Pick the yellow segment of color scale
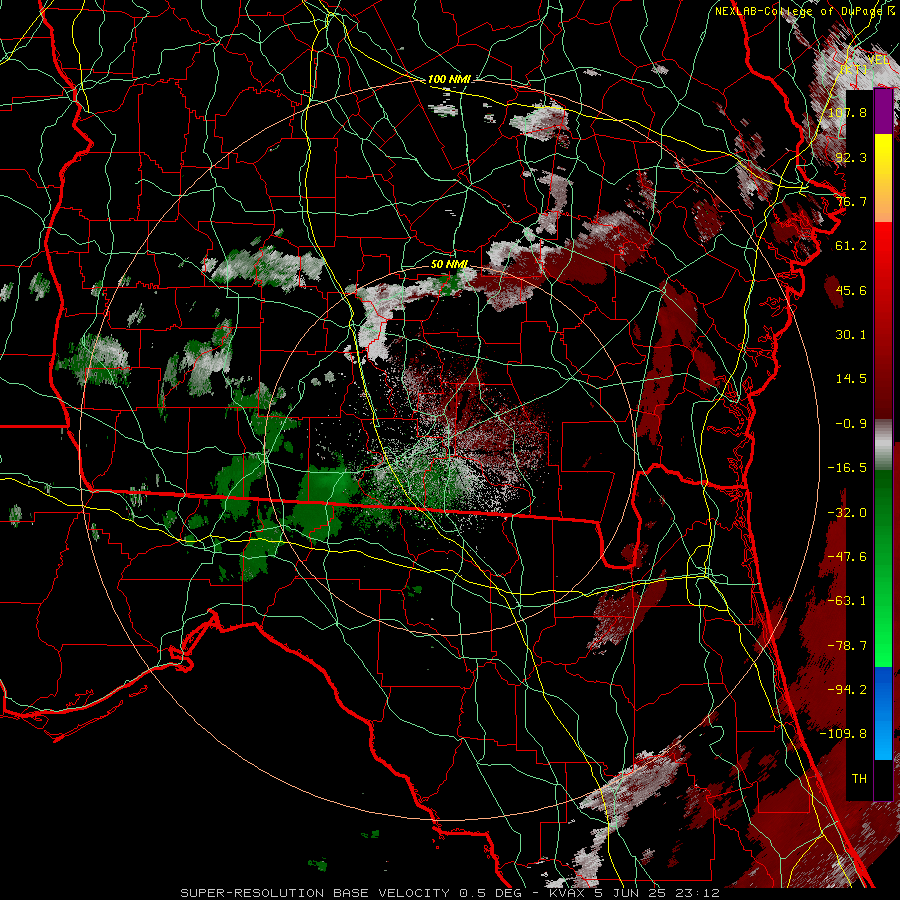The image size is (900, 900). pos(883,149)
